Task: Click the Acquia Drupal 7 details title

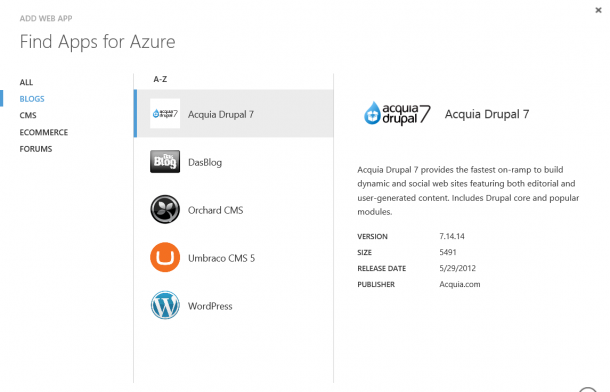Action: tap(487, 114)
